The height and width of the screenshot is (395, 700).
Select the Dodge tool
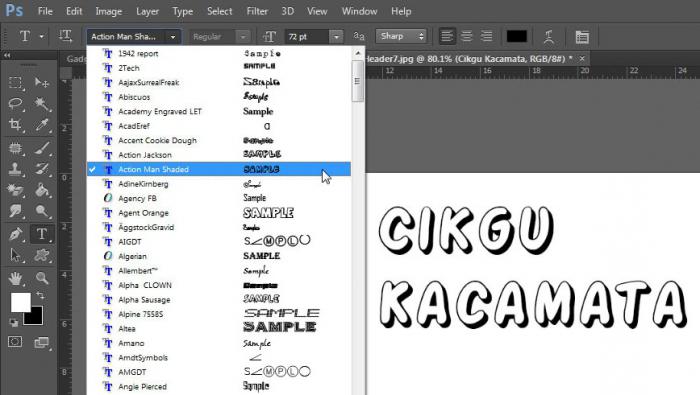click(42, 211)
